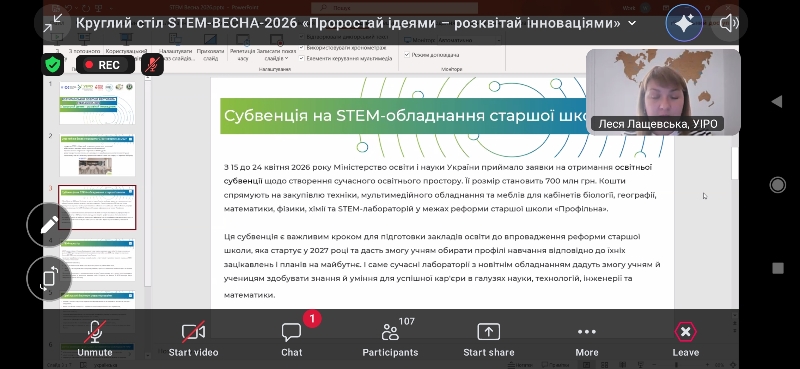Toggle the speaker audio output icon
The image size is (800, 369).
(x=729, y=23)
